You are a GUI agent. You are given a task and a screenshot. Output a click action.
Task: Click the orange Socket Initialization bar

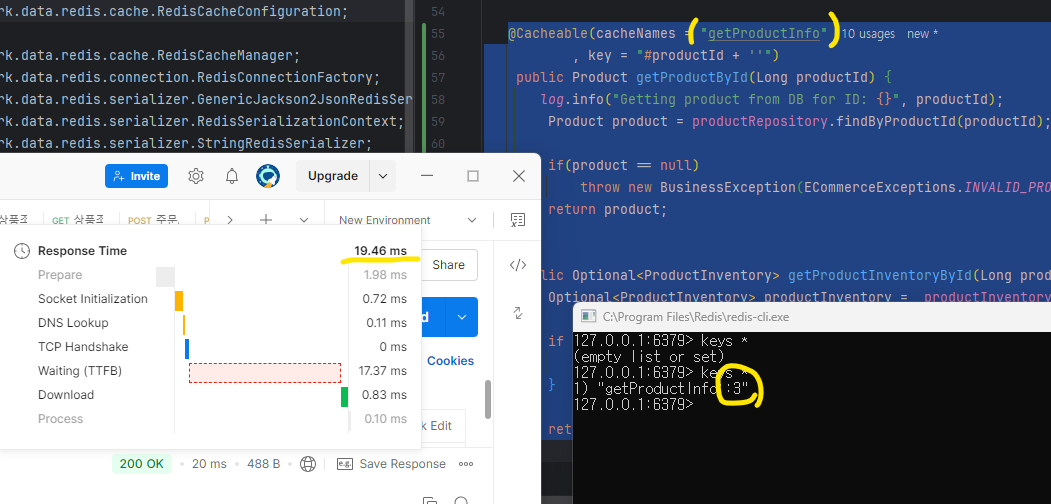pos(179,300)
